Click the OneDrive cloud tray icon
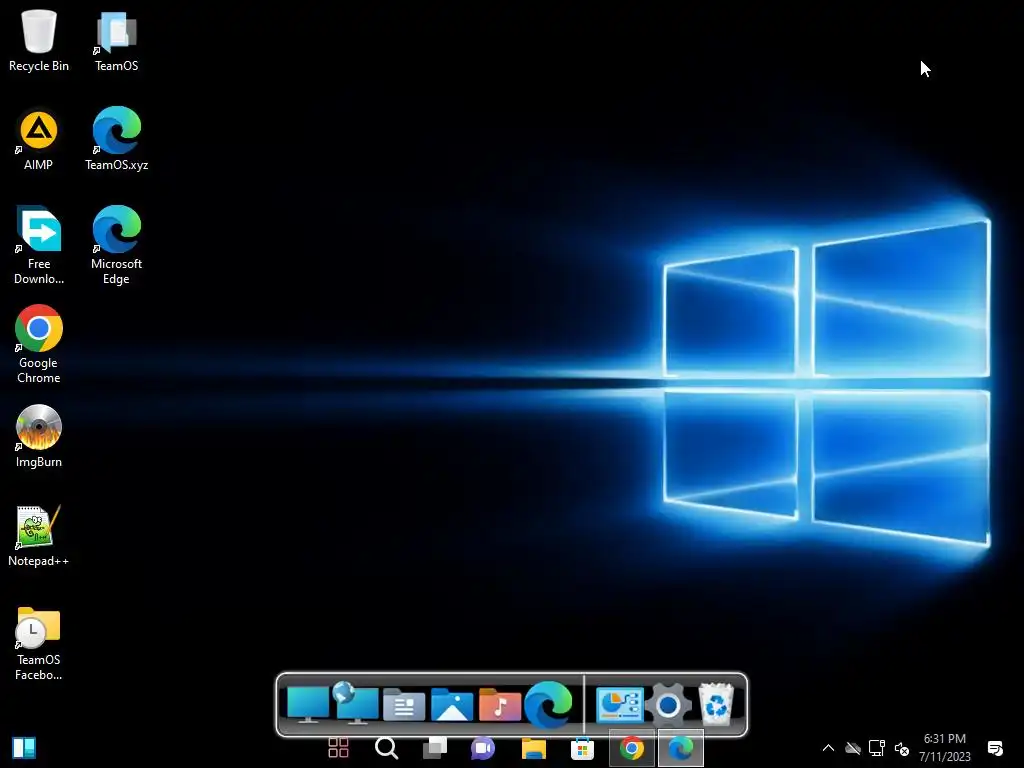Screen dimensions: 1024x768 (x=852, y=748)
